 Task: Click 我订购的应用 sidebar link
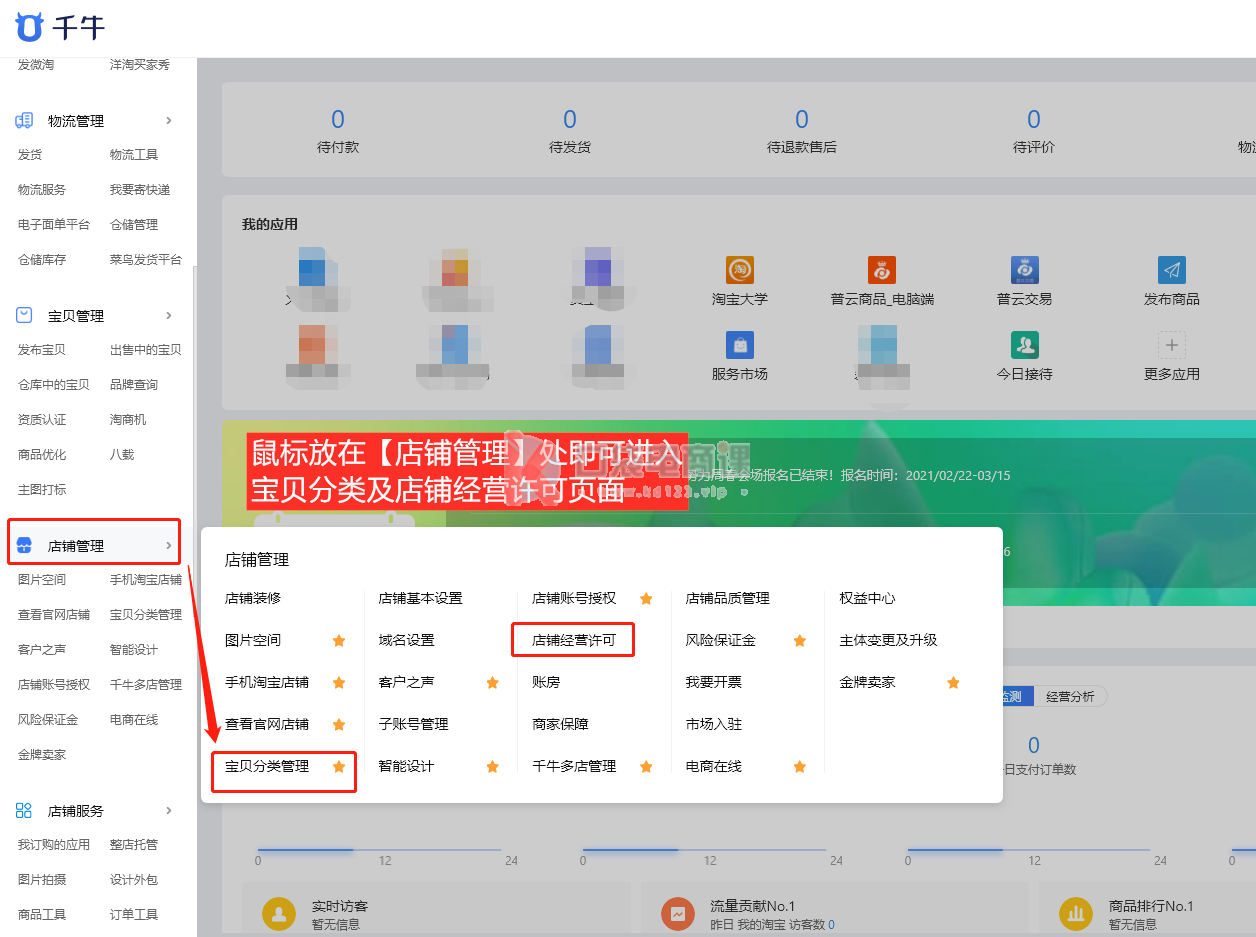(54, 845)
